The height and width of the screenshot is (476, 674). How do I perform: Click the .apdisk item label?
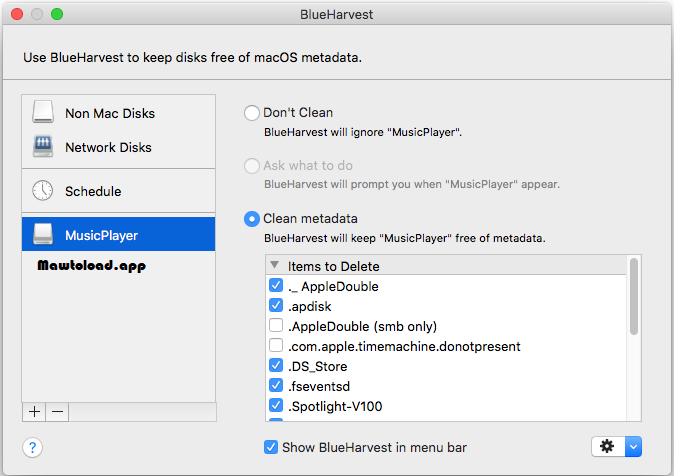[309, 307]
